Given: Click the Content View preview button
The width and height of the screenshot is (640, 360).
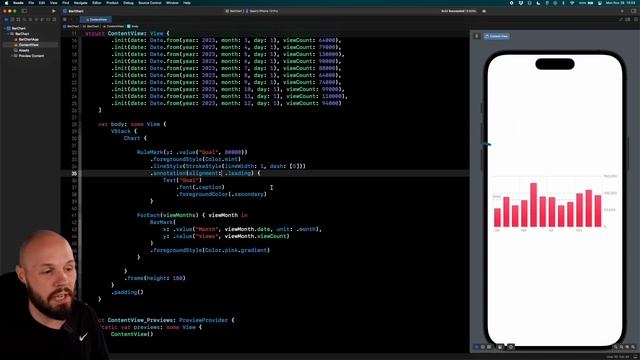Looking at the screenshot, I should [497, 36].
